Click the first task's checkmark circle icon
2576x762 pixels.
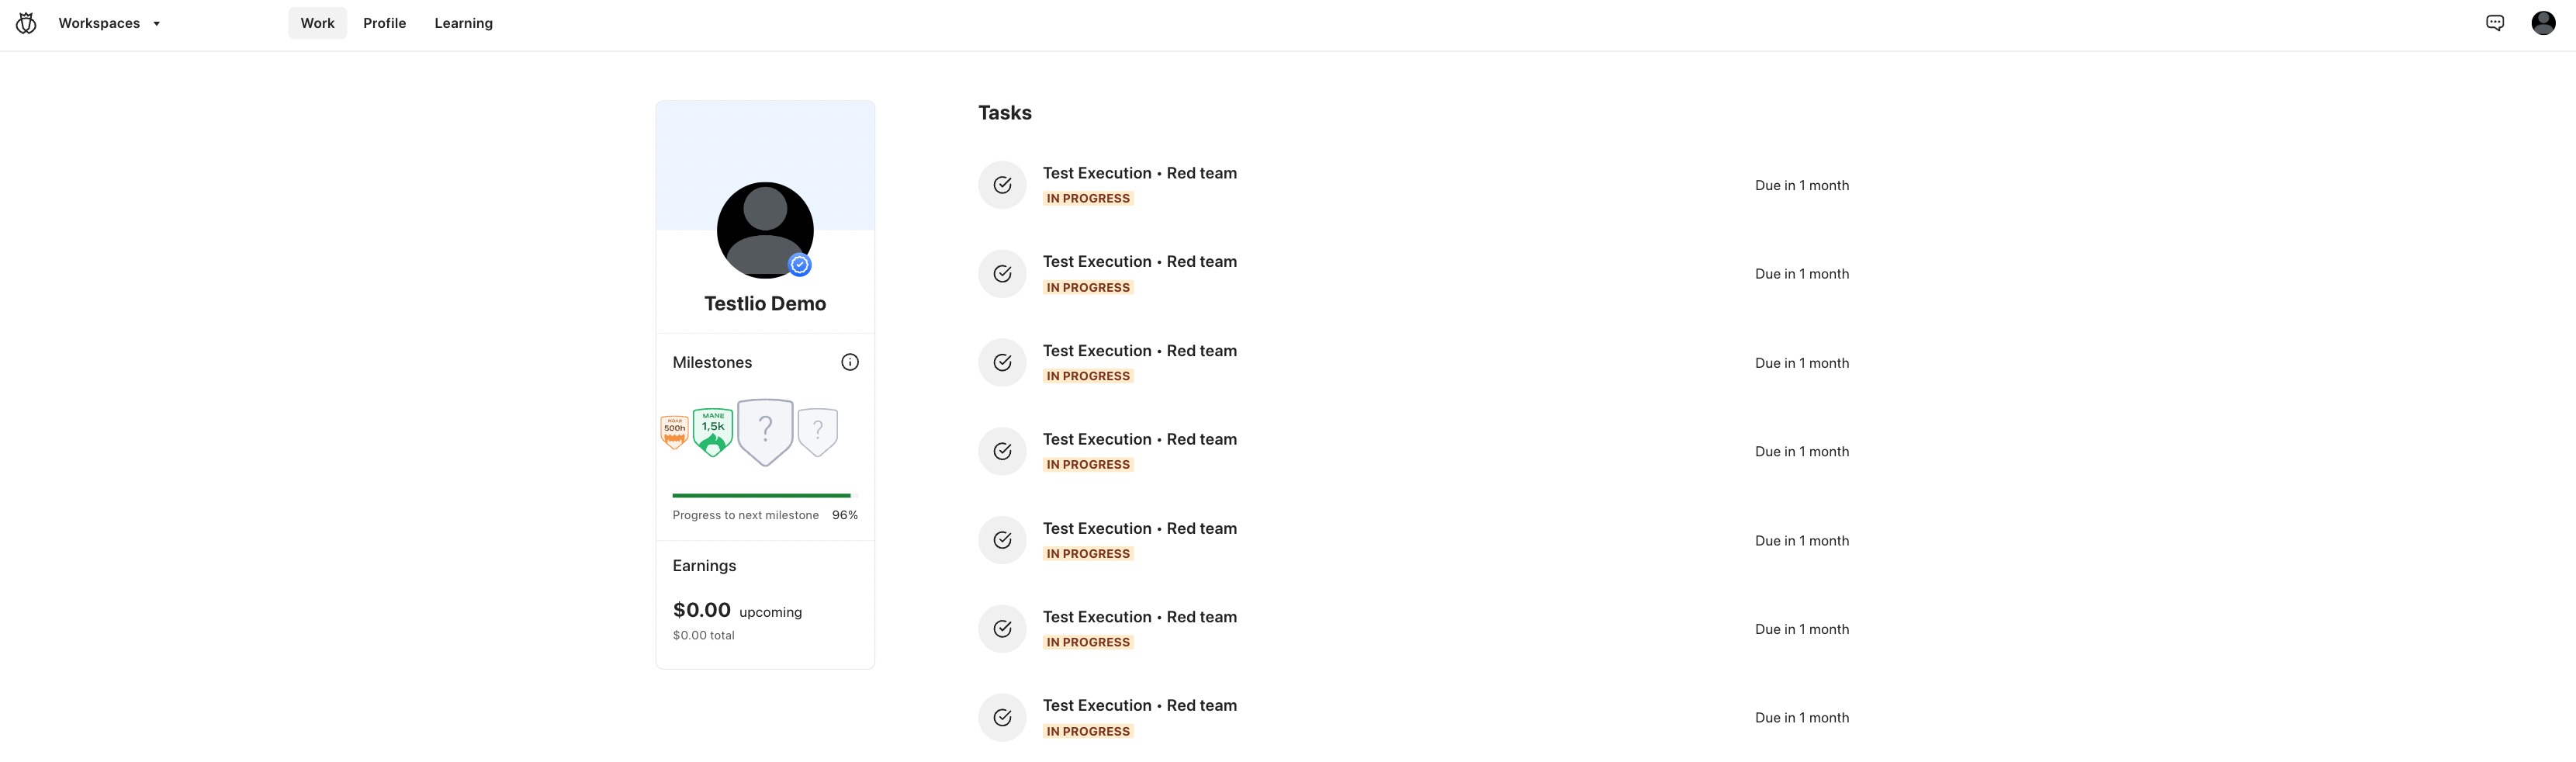tap(1002, 185)
